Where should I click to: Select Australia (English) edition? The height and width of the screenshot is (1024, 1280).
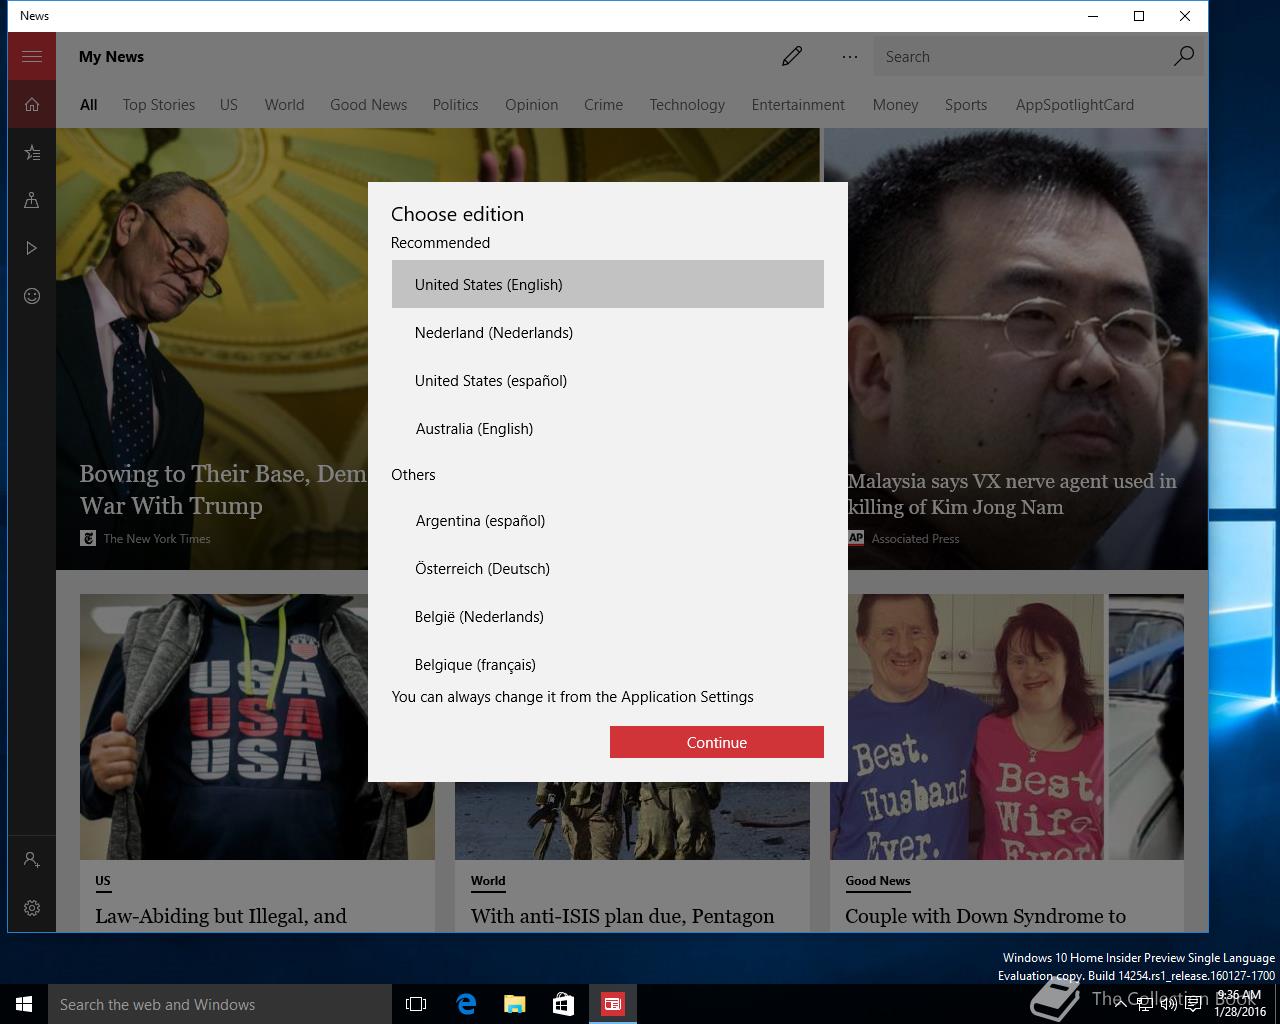click(608, 428)
